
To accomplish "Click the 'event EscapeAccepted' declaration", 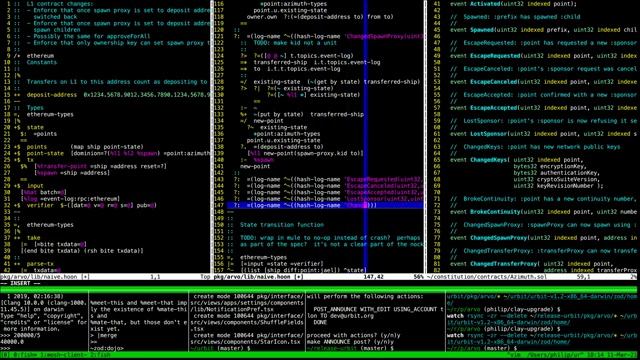I will pyautogui.click(x=543, y=108).
